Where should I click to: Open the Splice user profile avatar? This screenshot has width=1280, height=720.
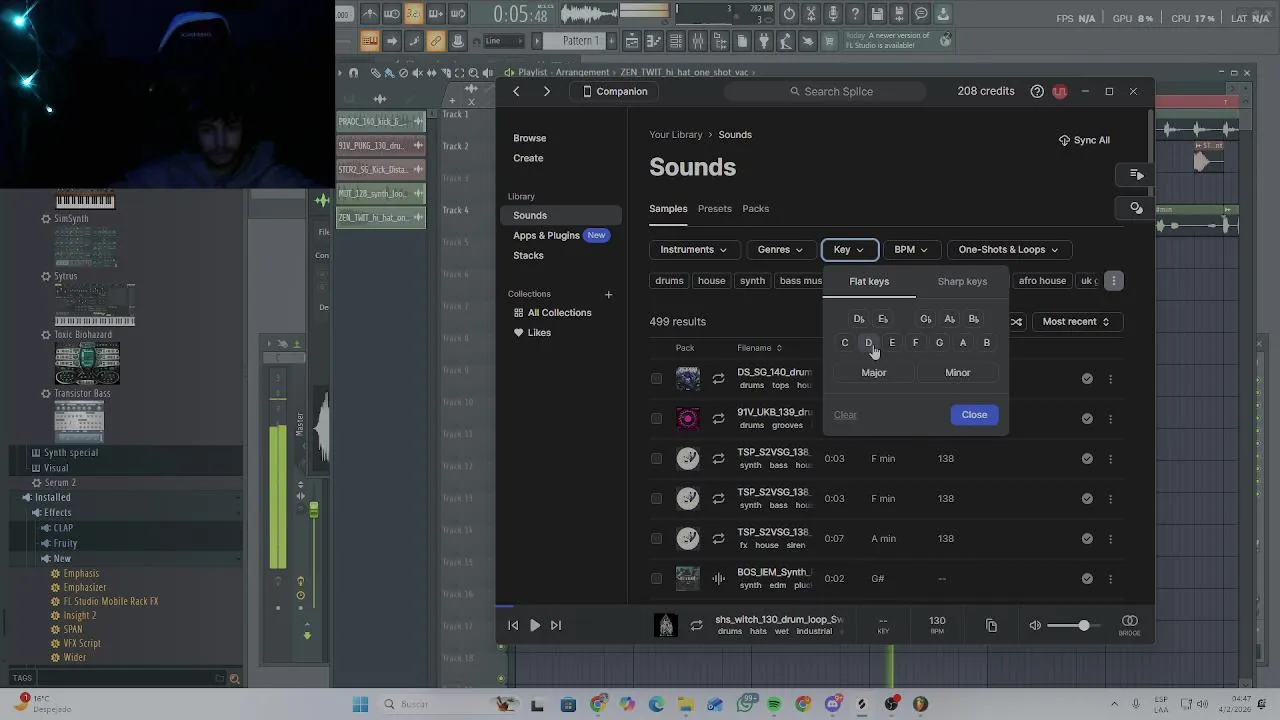[x=1059, y=91]
